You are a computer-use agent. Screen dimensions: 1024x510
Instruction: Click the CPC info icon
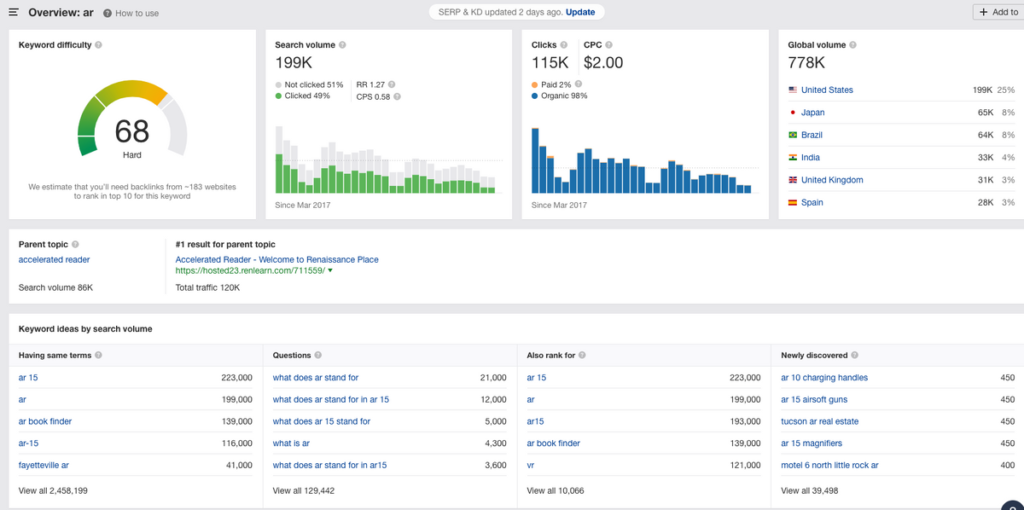609,45
